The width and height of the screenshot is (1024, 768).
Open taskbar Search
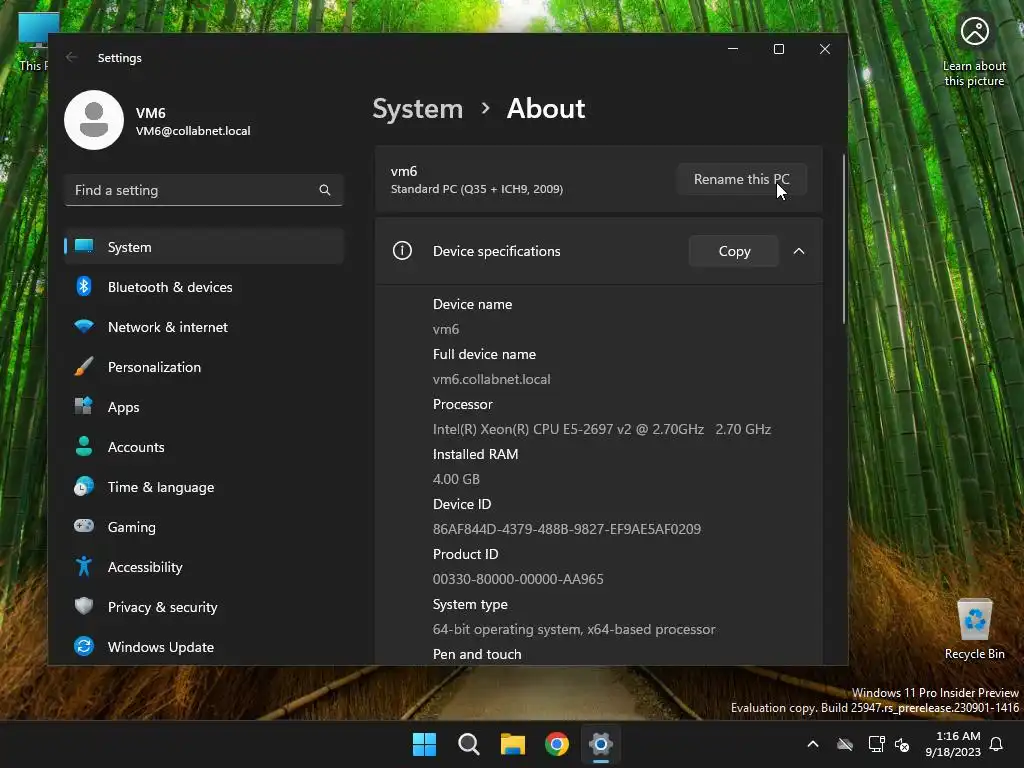coord(468,744)
